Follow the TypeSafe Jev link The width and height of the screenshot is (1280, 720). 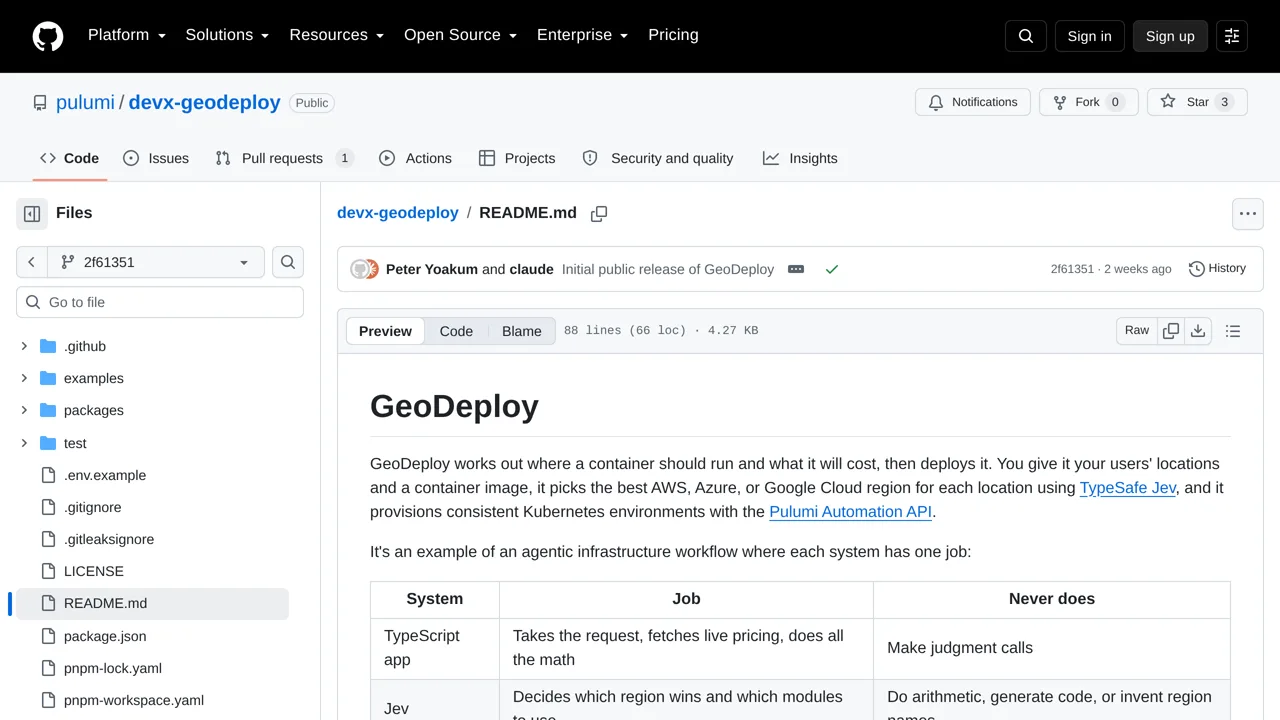click(x=1128, y=488)
